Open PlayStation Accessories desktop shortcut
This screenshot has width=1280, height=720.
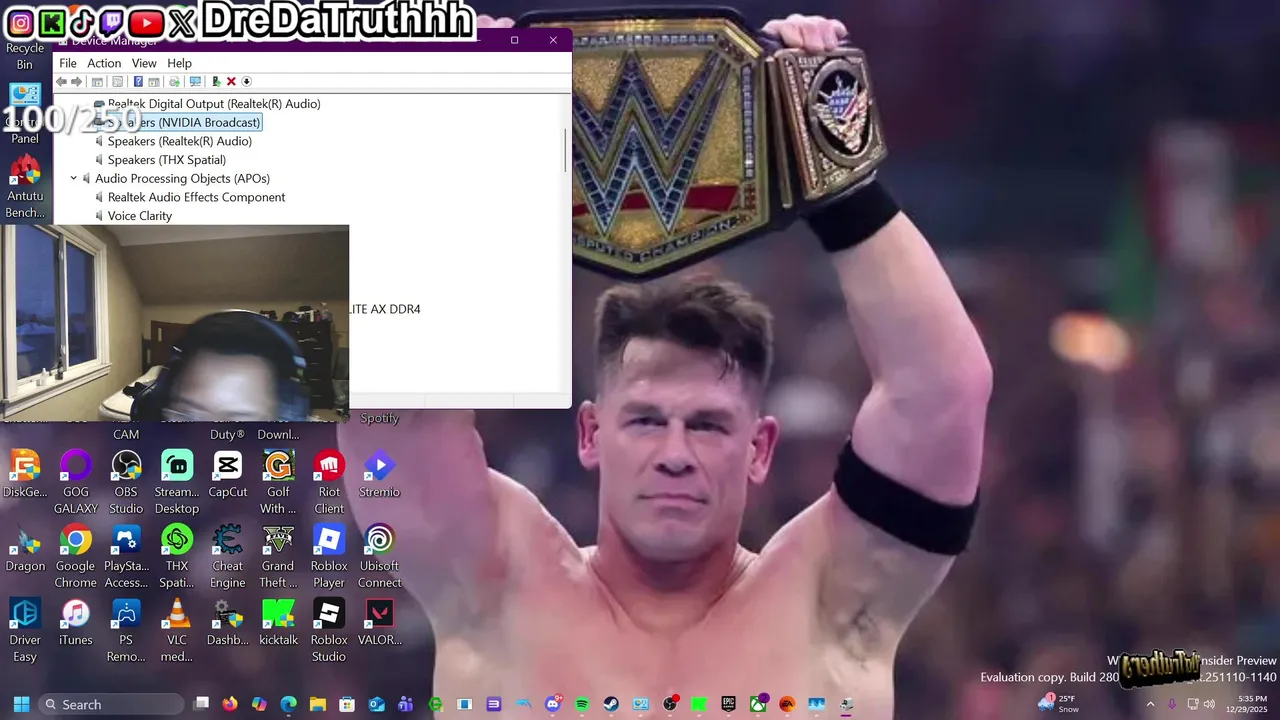click(x=126, y=556)
